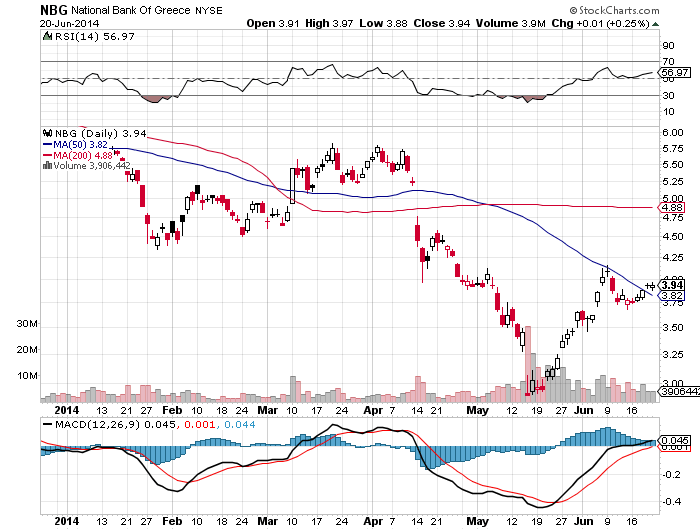Click the High 3.97 value
This screenshot has width=700, height=530.
[329, 23]
